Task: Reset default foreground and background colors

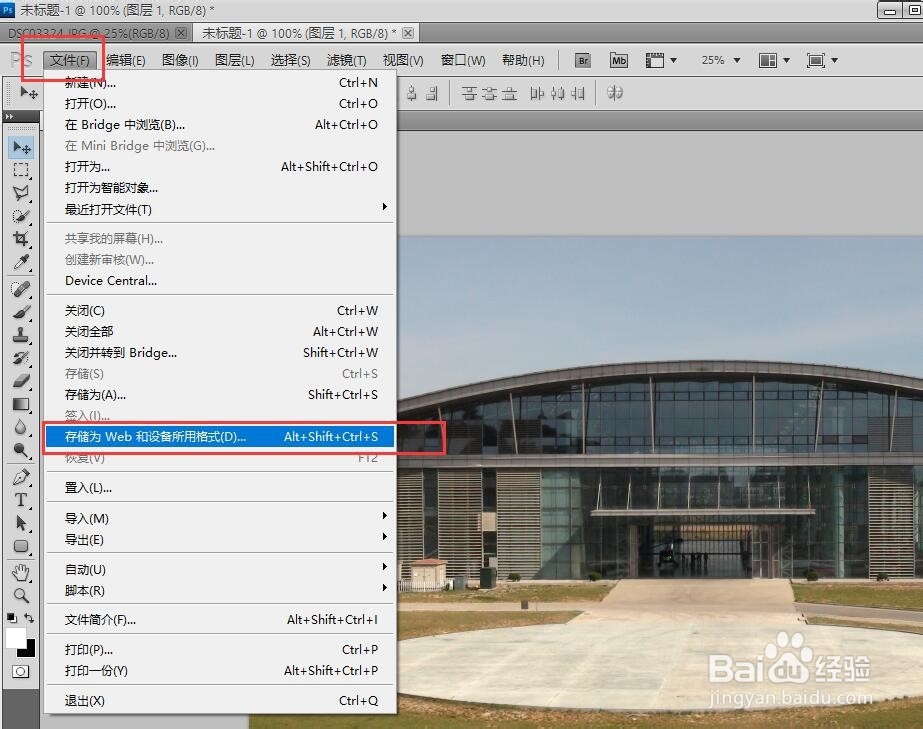Action: tap(12, 618)
